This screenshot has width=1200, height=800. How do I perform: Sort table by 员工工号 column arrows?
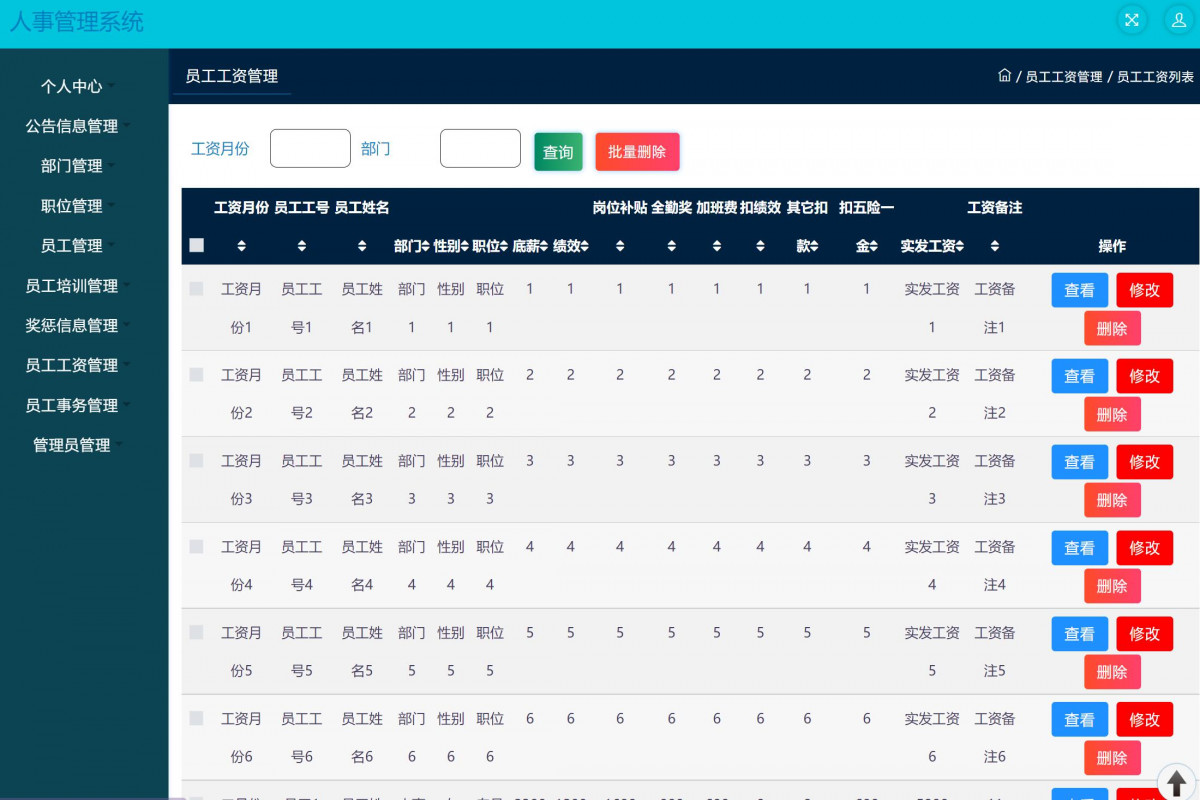coord(302,246)
